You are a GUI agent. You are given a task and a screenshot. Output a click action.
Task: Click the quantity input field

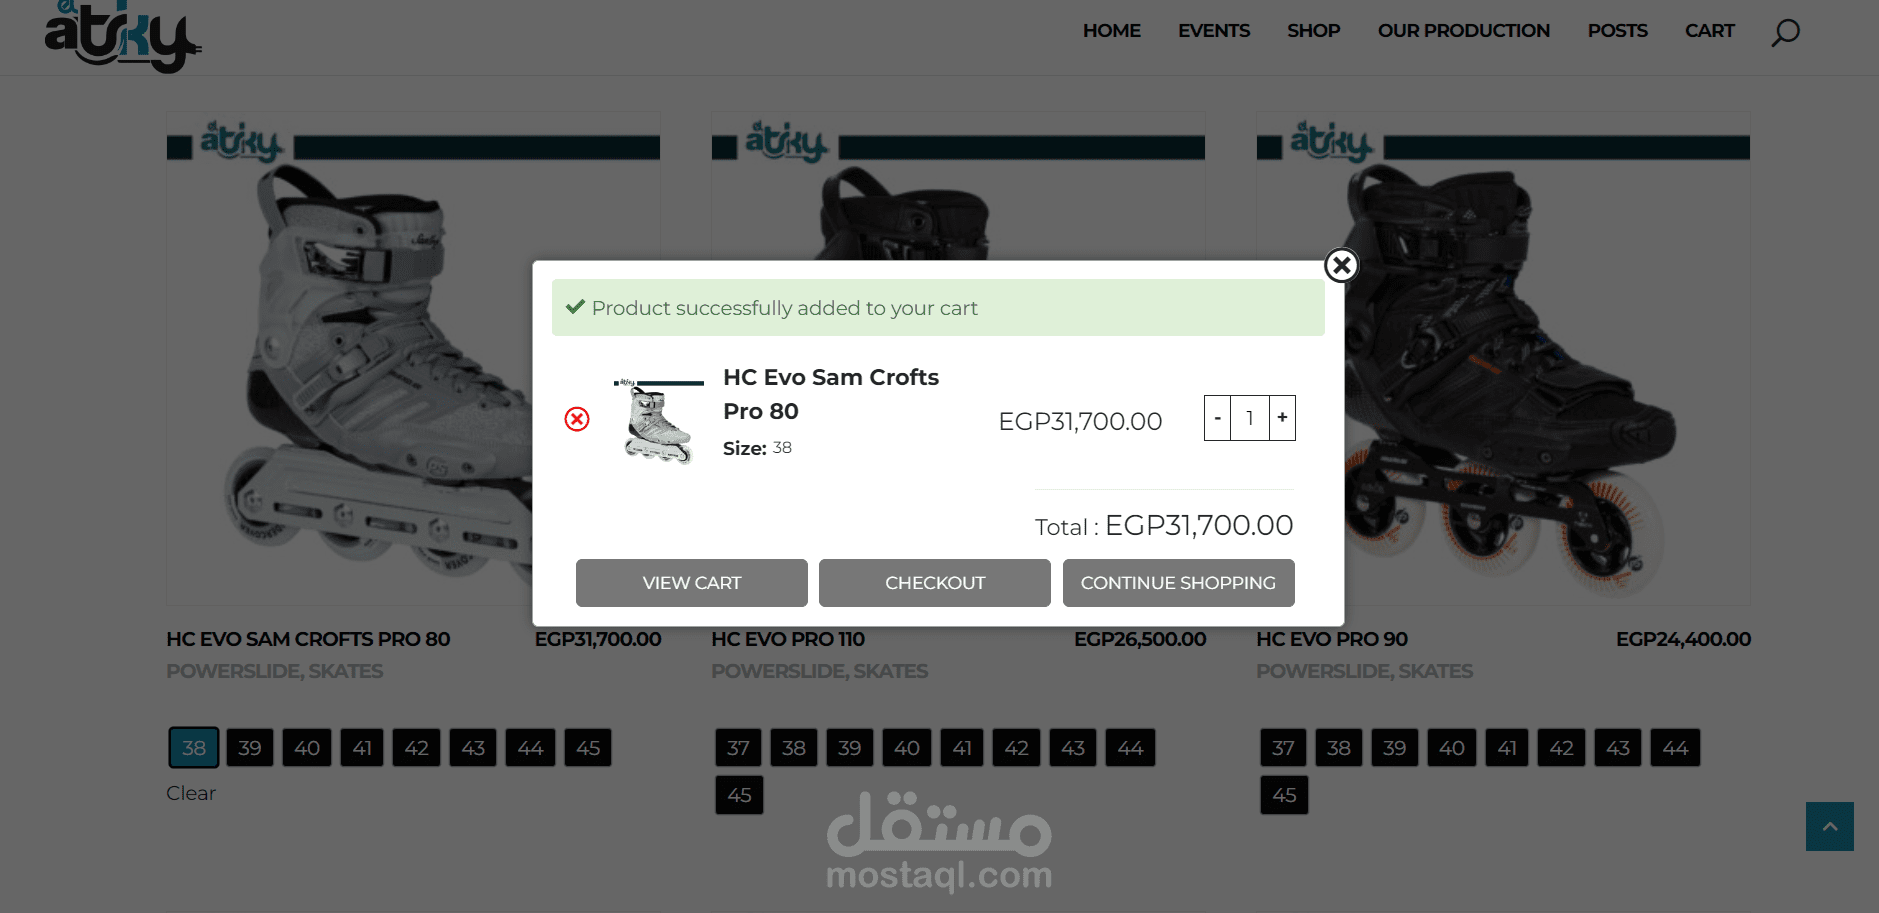coord(1250,418)
